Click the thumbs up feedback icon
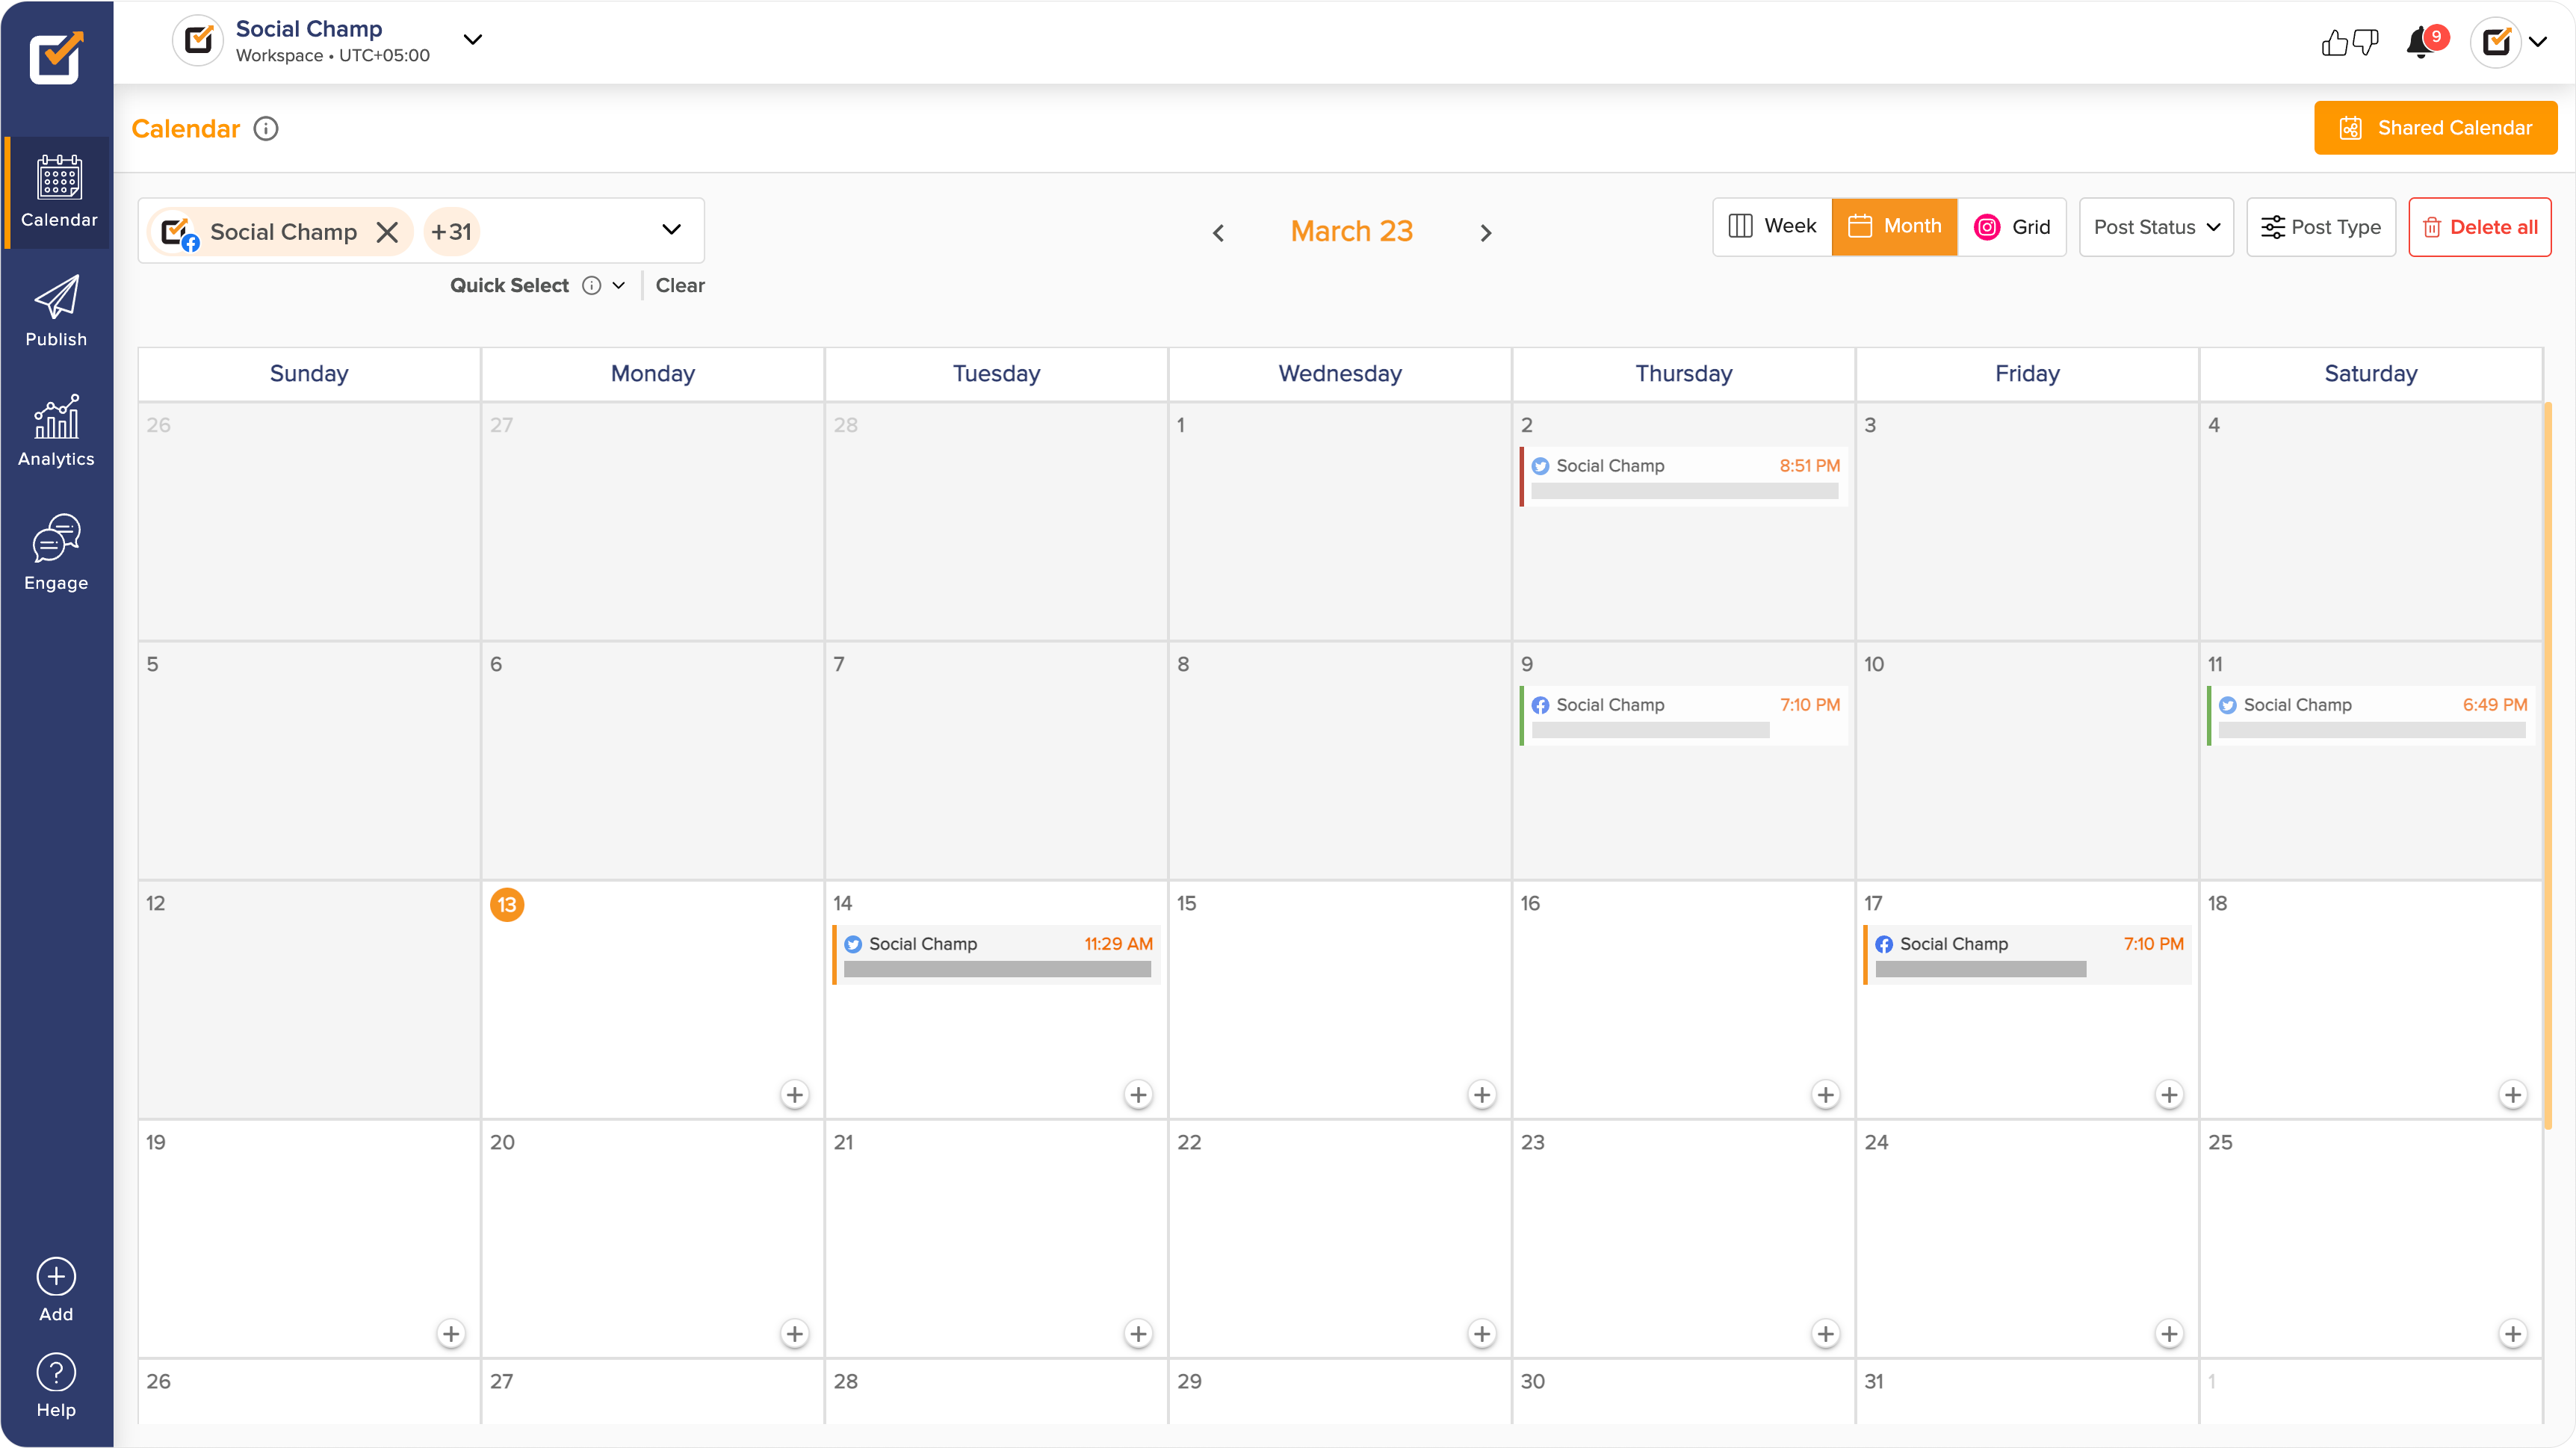The height and width of the screenshot is (1448, 2576). tap(2334, 42)
